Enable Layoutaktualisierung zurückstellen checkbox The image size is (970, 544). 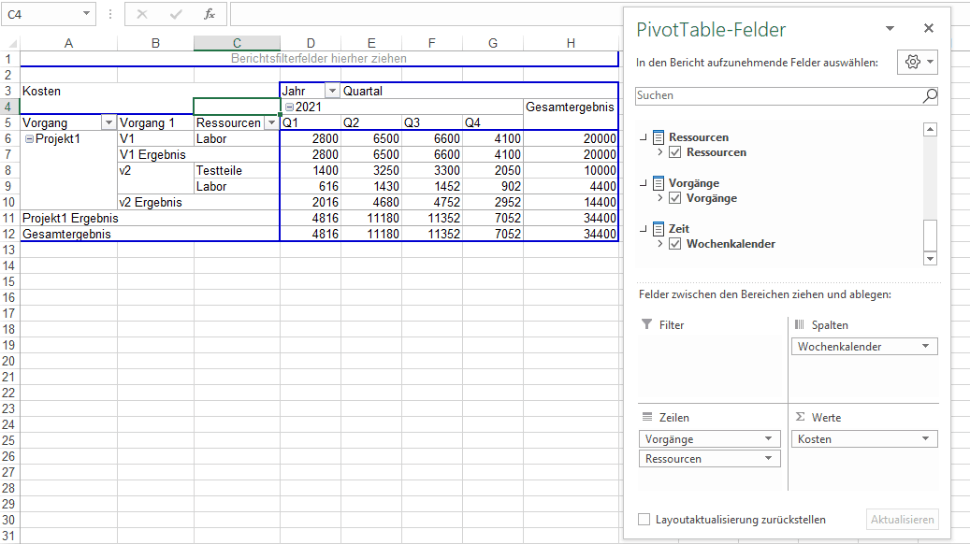(x=644, y=519)
